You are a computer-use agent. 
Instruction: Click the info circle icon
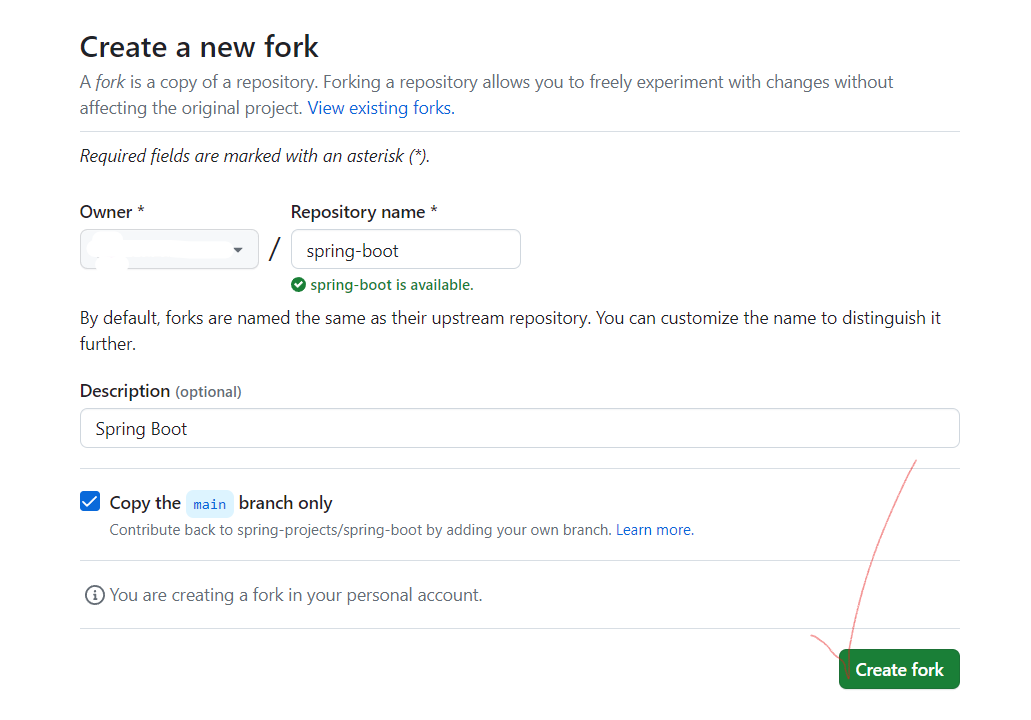pyautogui.click(x=95, y=595)
